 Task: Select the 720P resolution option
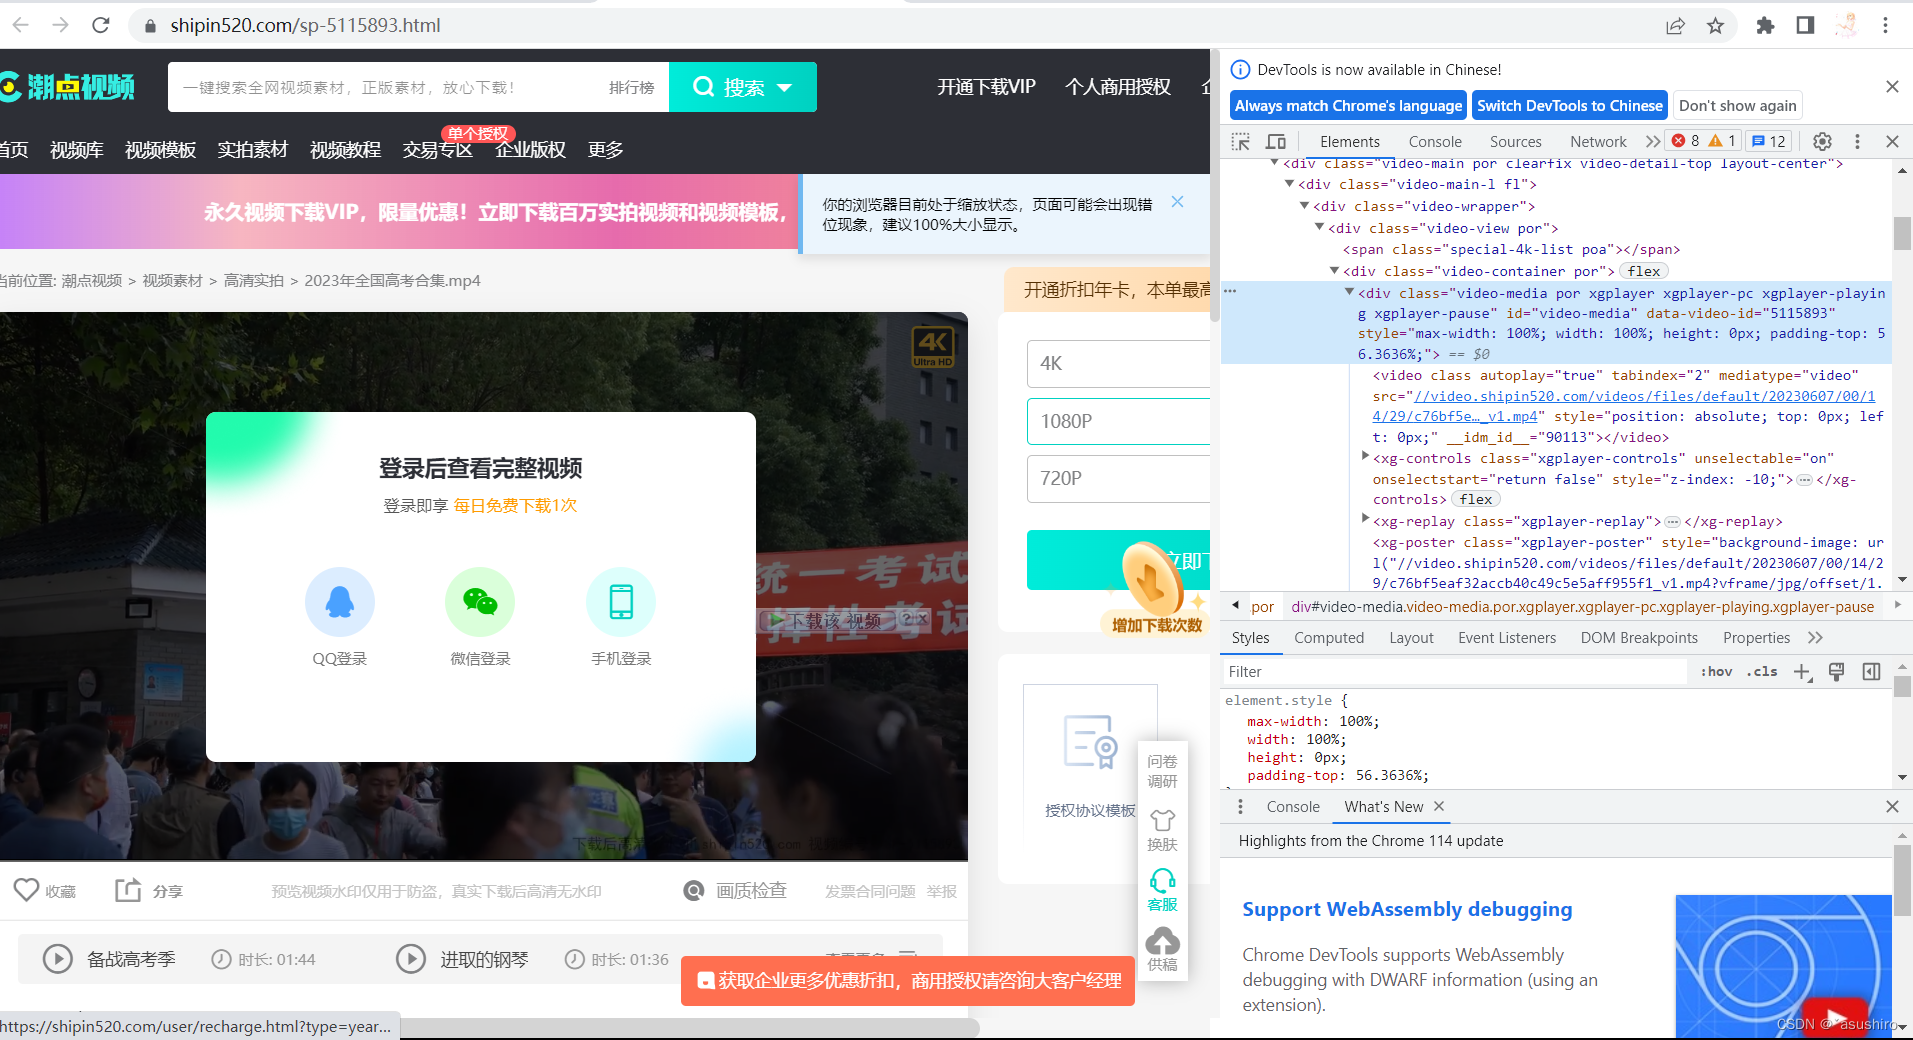click(x=1118, y=478)
